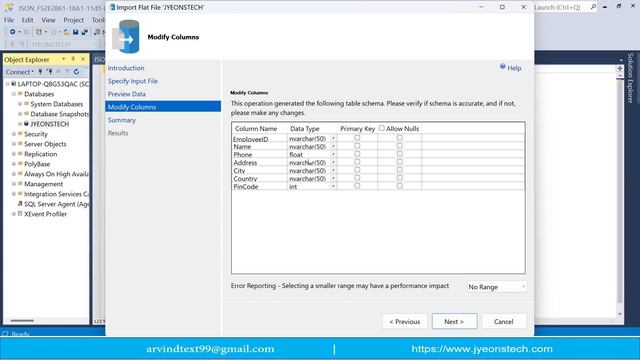The image size is (640, 360).
Task: Click the Help icon in the import dialog
Action: [502, 67]
